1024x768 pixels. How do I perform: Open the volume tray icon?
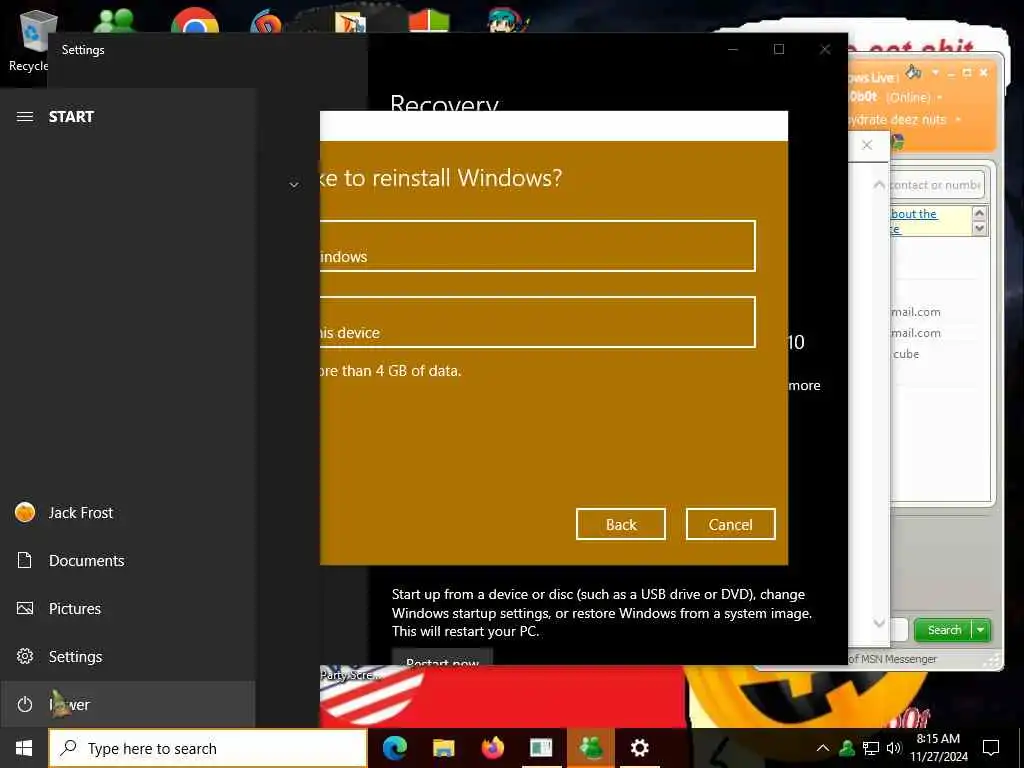coord(893,748)
